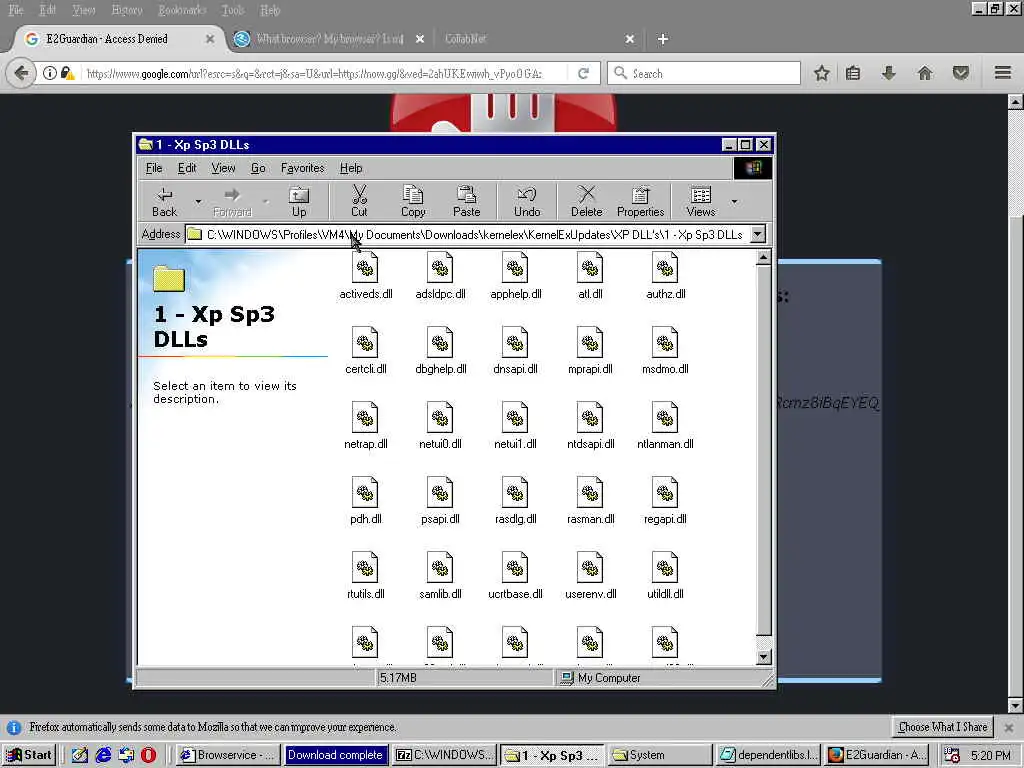Open Properties from the toolbar

[640, 202]
